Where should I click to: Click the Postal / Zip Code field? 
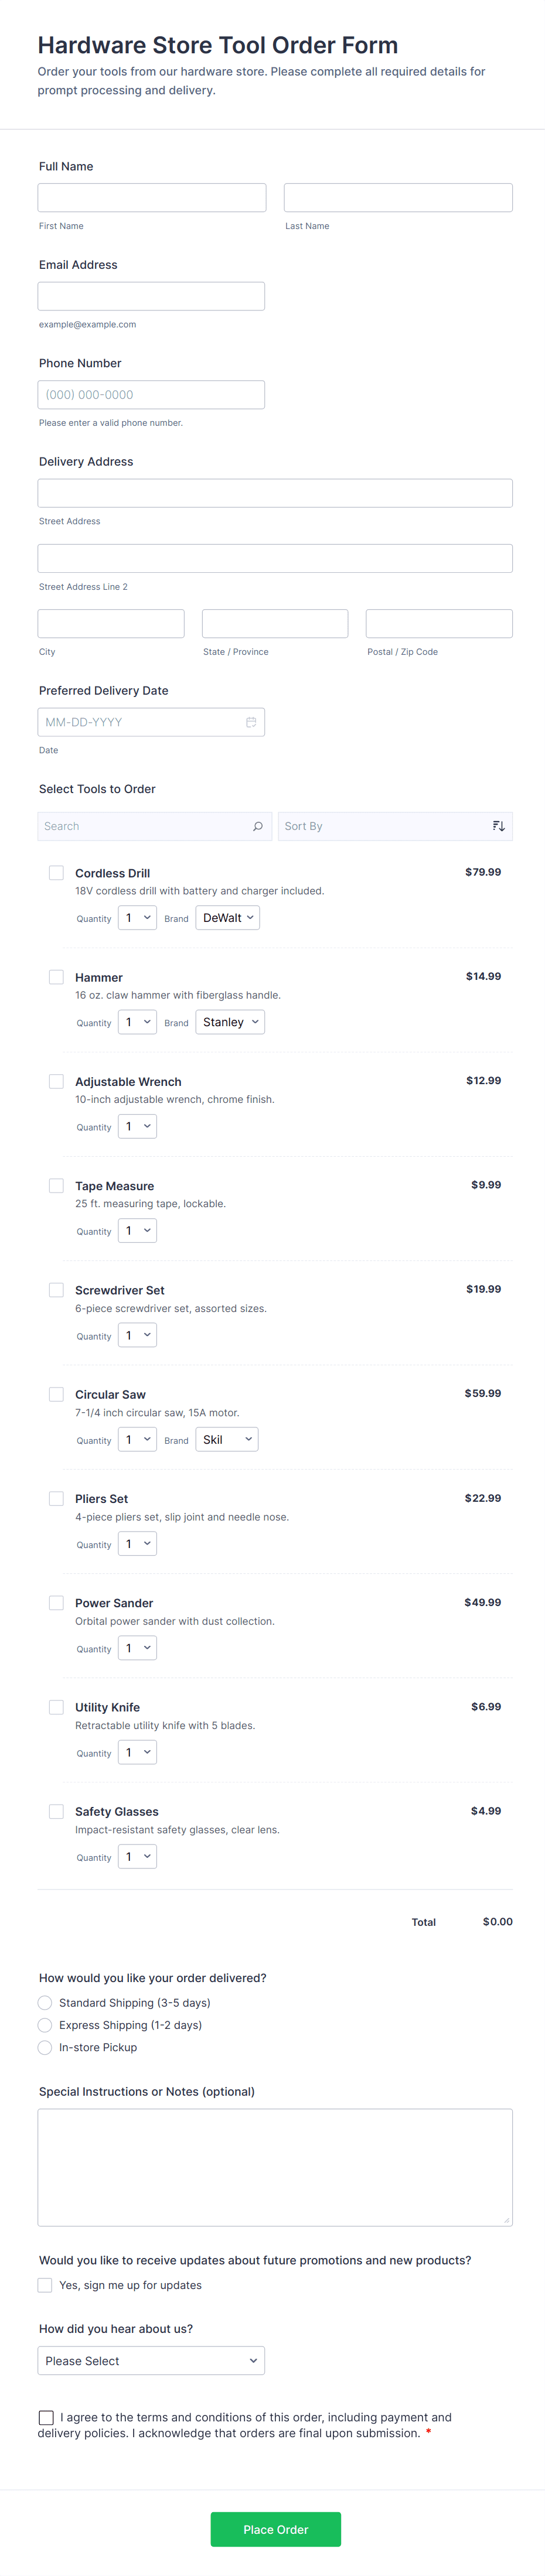click(439, 623)
